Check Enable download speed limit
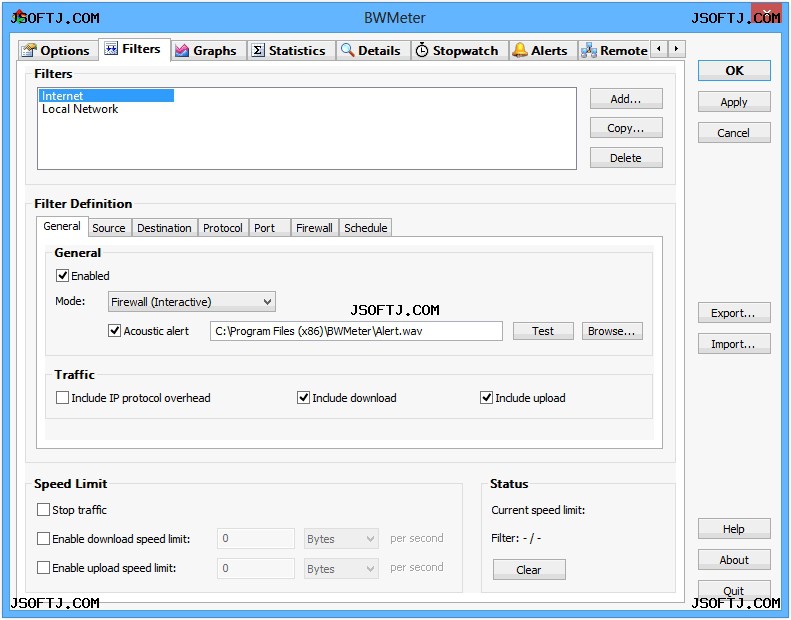This screenshot has height=620, width=791. [43, 539]
